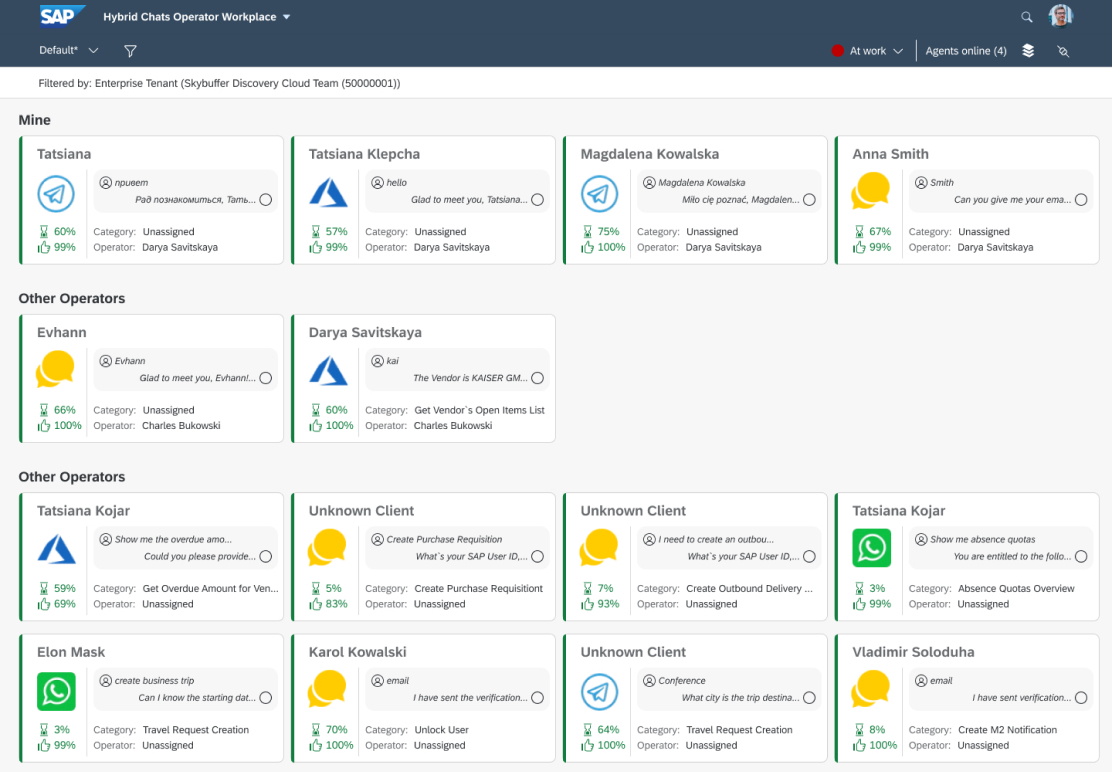Click the 'Create M2 Notification' category text
This screenshot has width=1112, height=772.
point(1007,729)
